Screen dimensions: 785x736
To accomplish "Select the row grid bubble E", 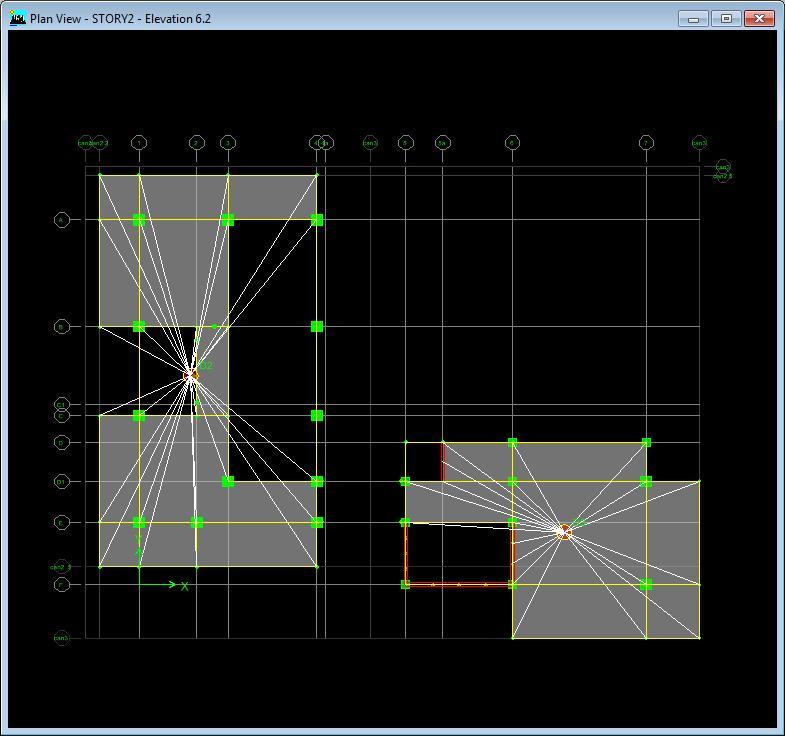I will pos(62,523).
